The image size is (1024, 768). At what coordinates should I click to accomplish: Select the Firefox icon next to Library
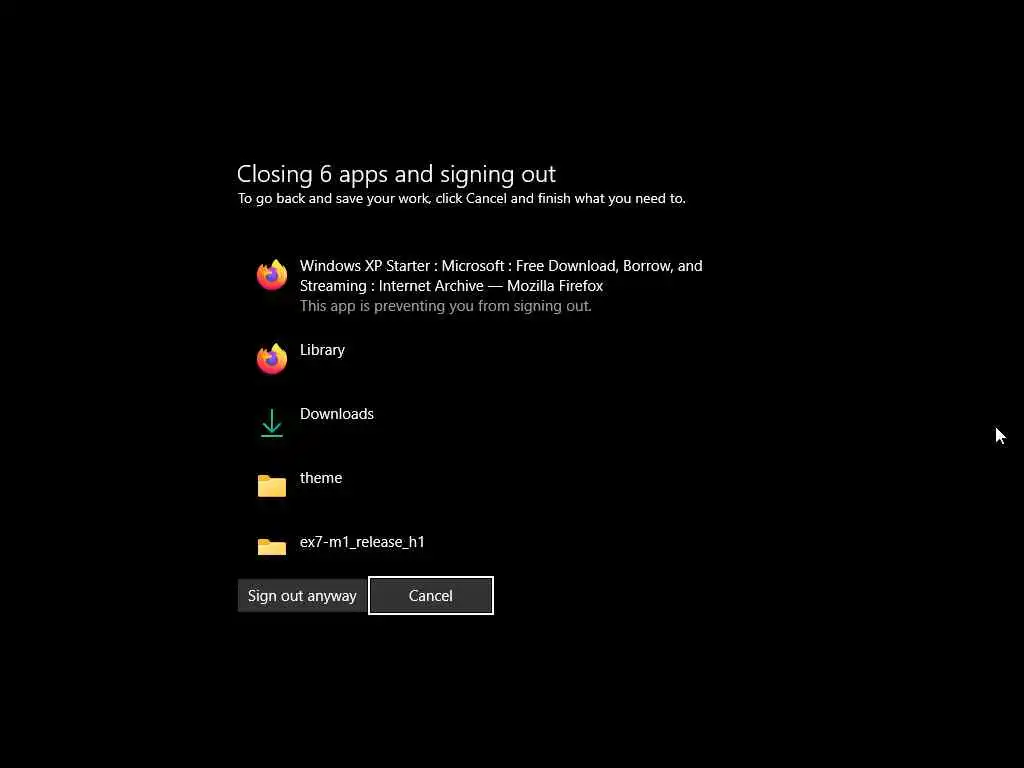pyautogui.click(x=272, y=359)
